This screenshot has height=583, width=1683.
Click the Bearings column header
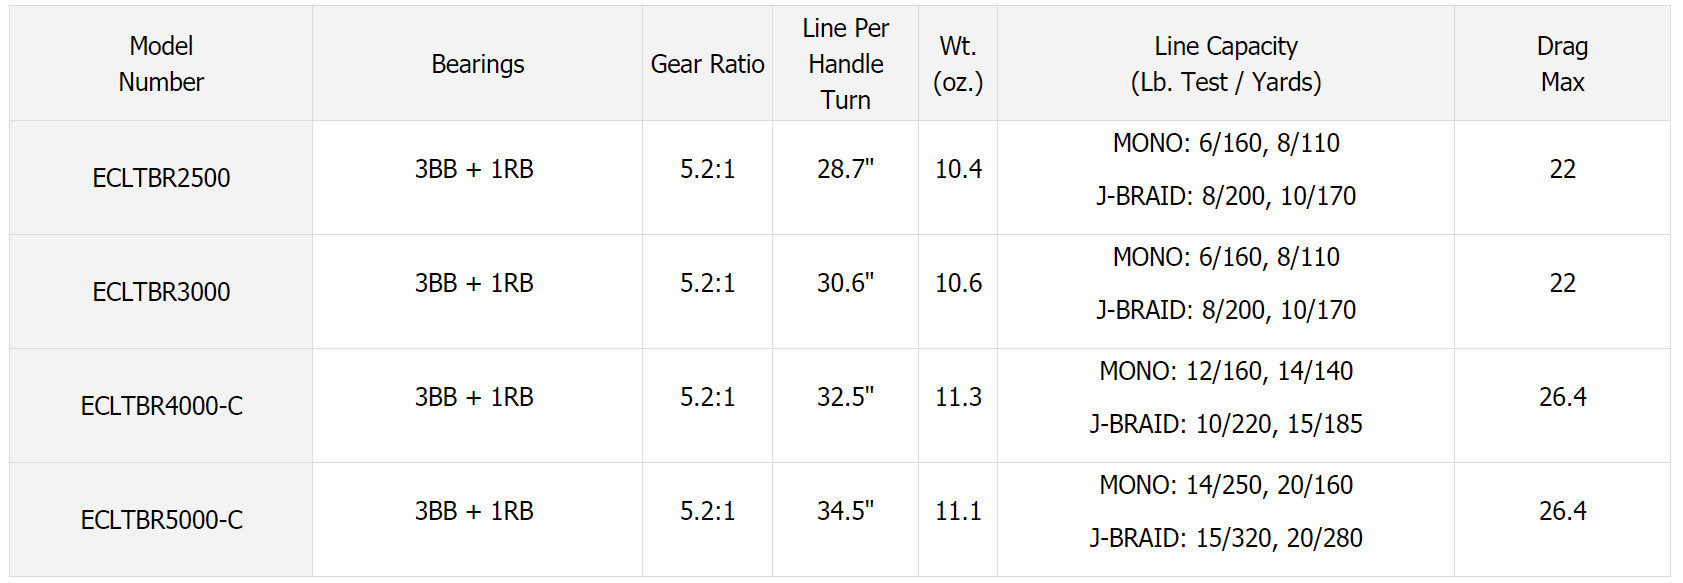[477, 64]
